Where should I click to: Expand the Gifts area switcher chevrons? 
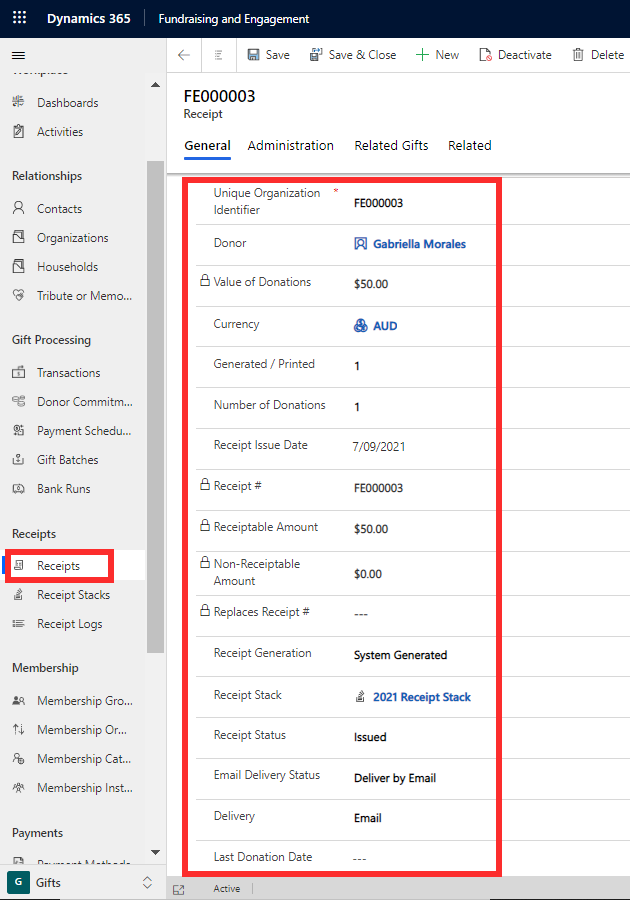(x=147, y=882)
